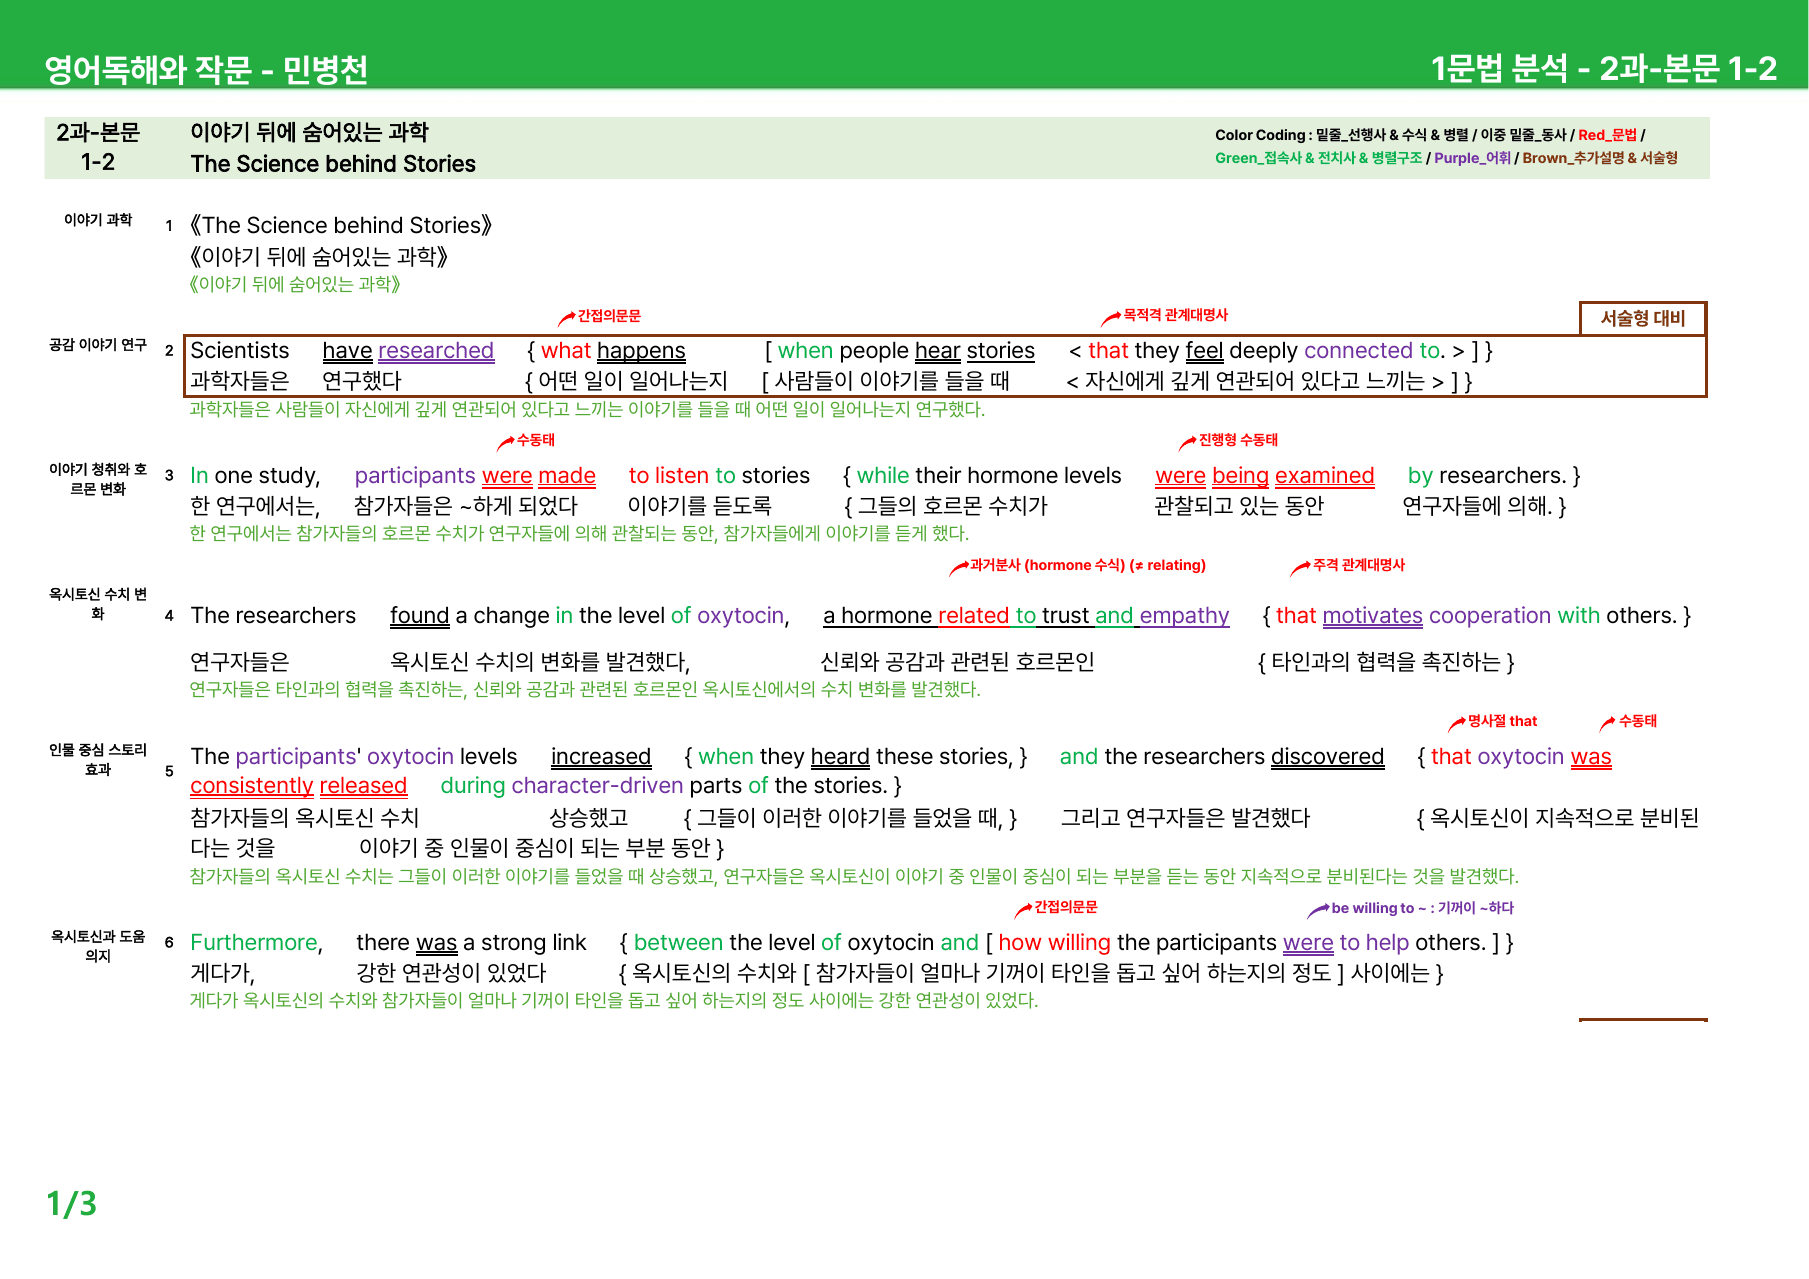Viewport: 1809px width, 1279px height.
Task: Click the header text '1문법 분석 - 2과-본문 1-2'
Action: pos(1603,68)
